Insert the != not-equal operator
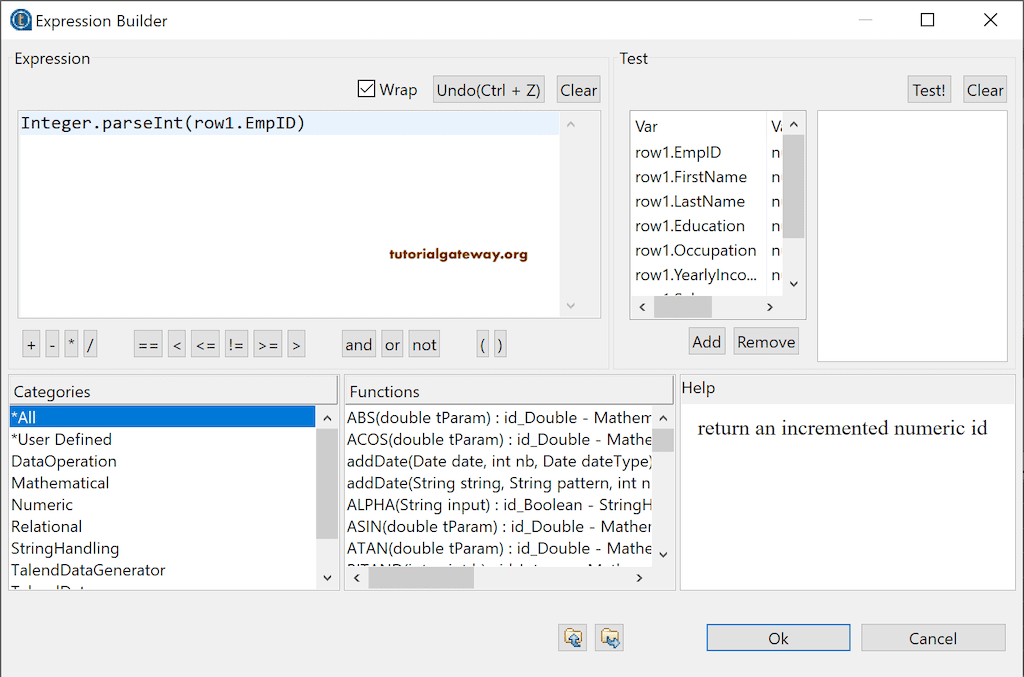 point(236,343)
